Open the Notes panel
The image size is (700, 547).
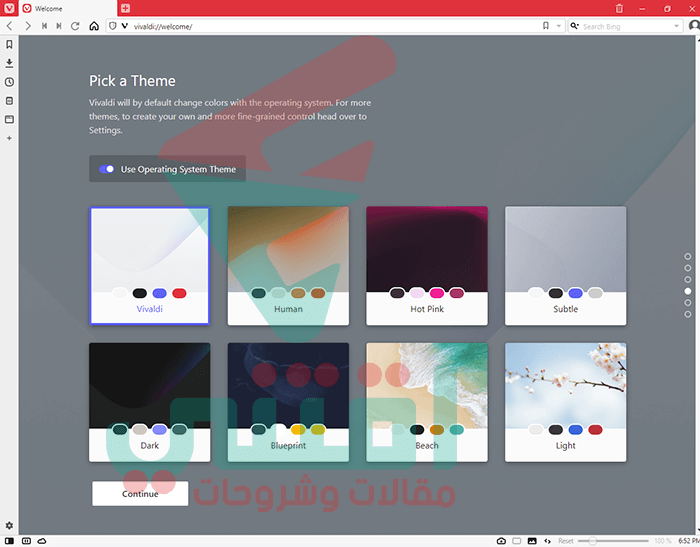click(x=9, y=100)
